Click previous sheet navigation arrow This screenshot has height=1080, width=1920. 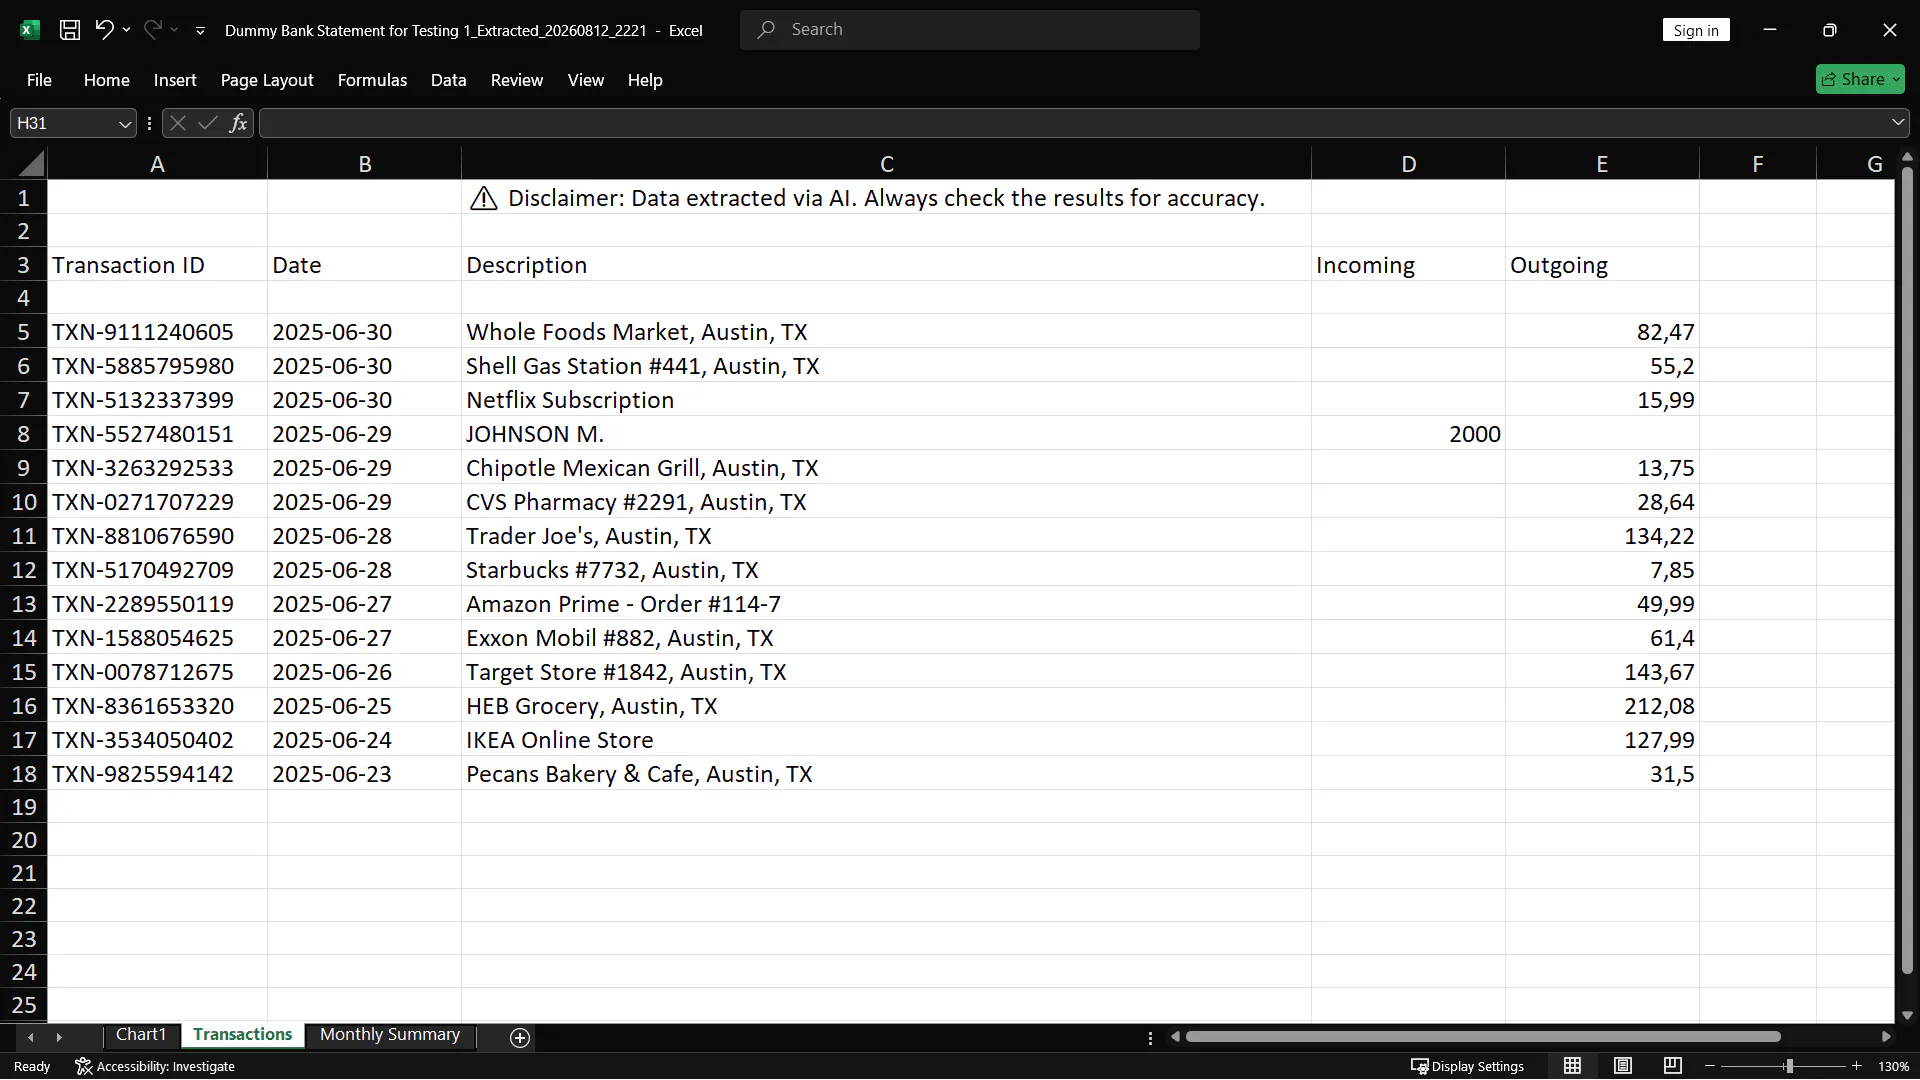31,1038
